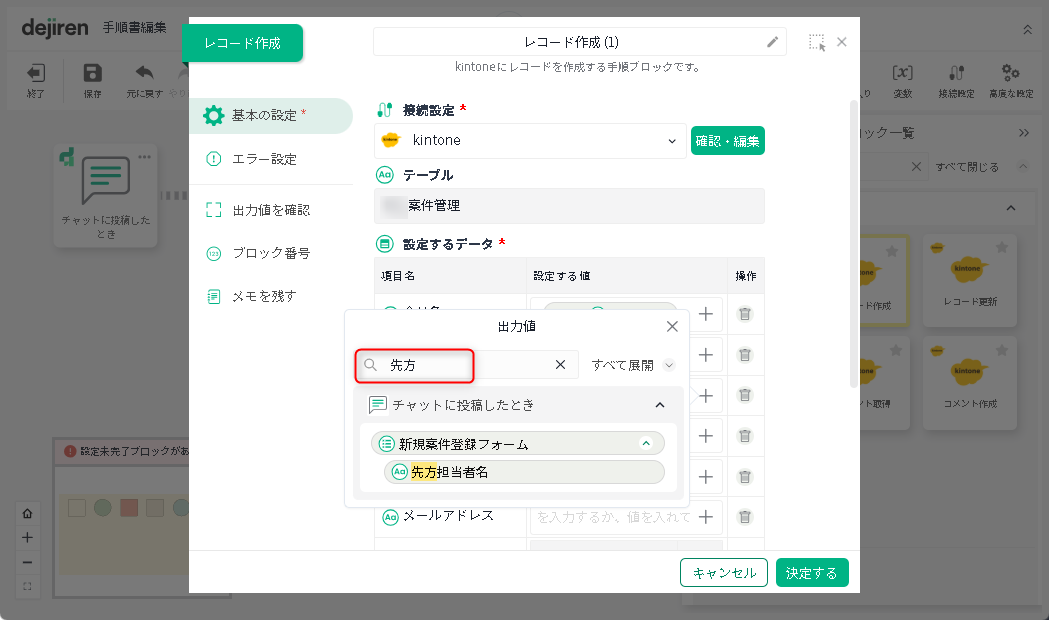The height and width of the screenshot is (620, 1049).
Task: Click the trash icon in メールアドレス row
Action: tap(745, 517)
